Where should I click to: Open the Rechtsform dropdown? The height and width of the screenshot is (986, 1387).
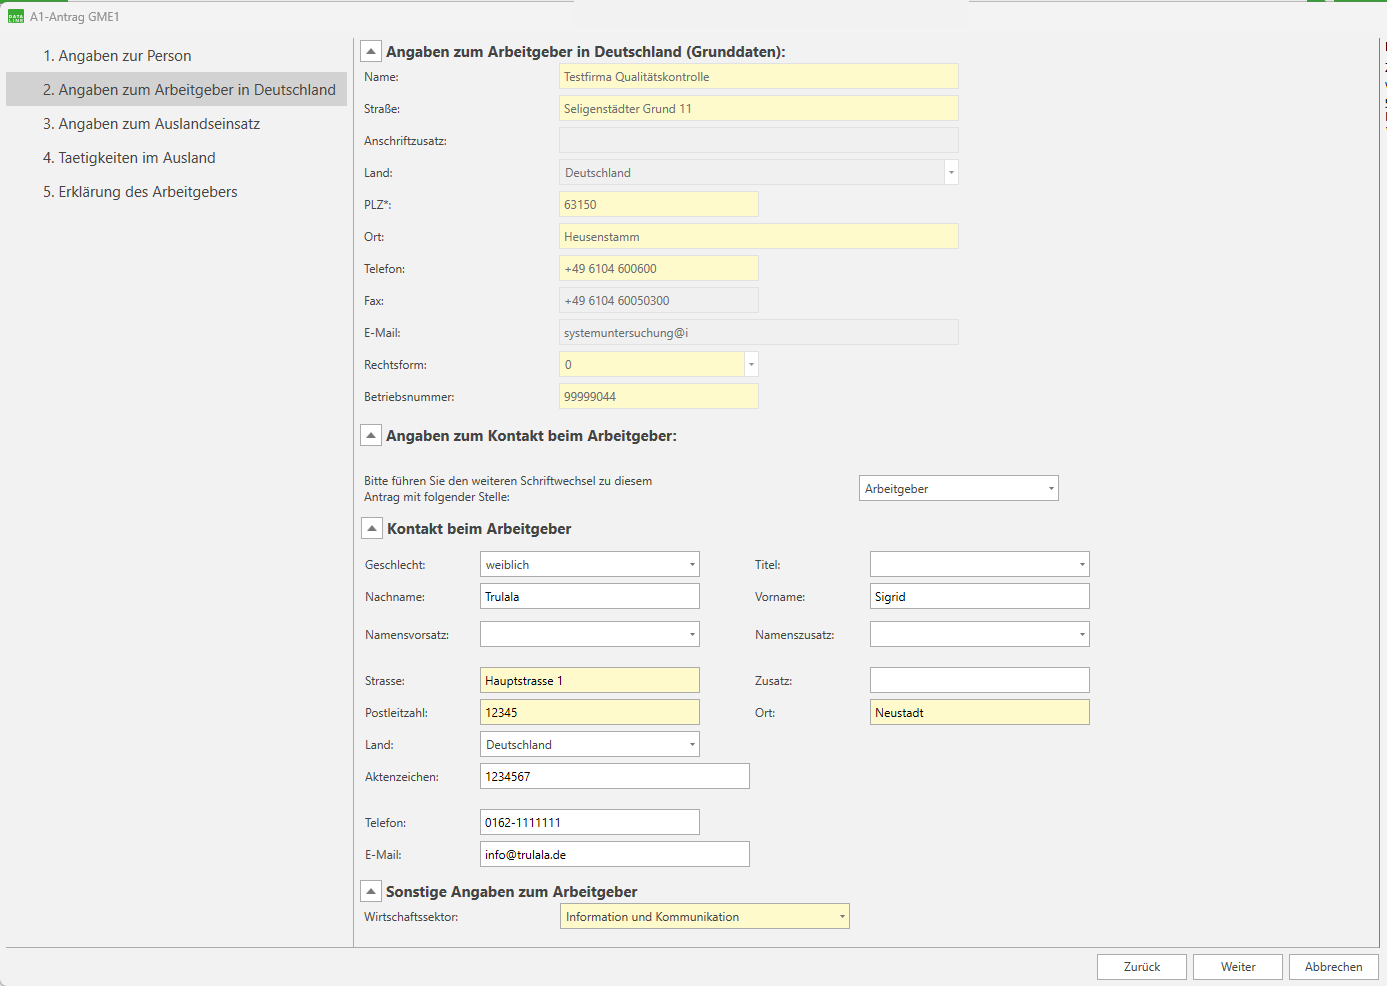click(x=751, y=365)
